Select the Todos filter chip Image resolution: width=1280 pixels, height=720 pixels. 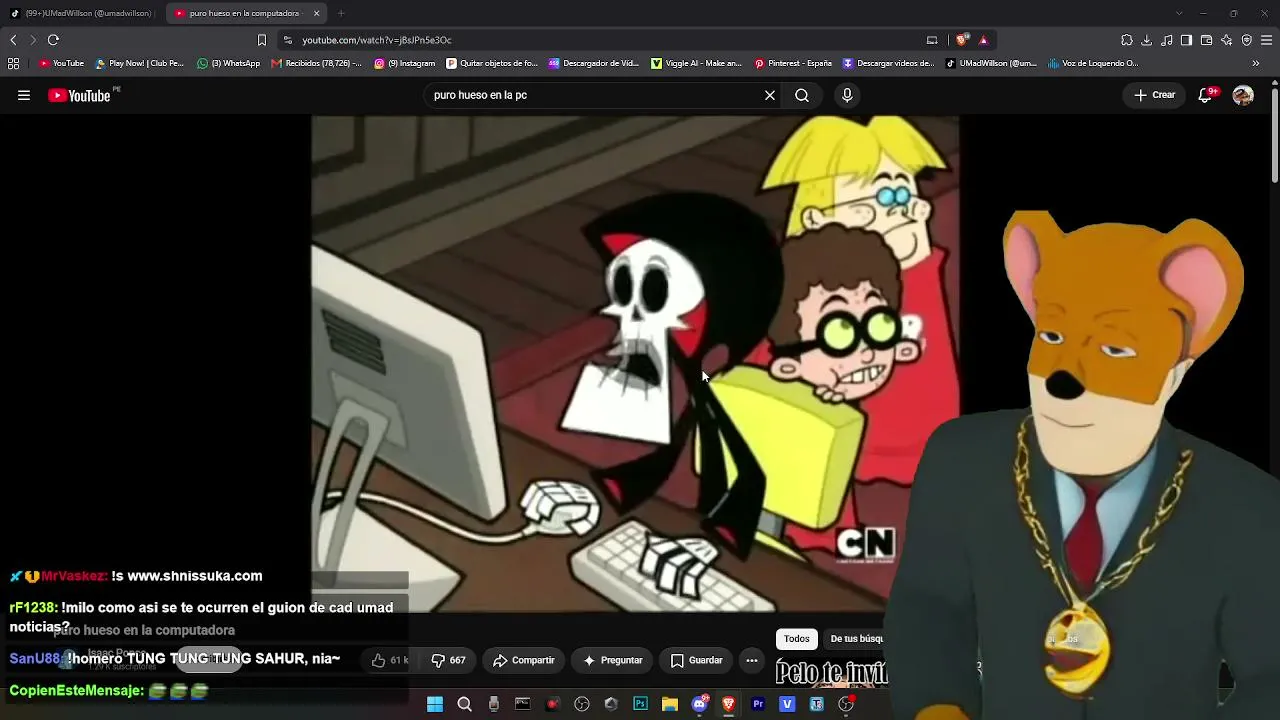pos(797,639)
